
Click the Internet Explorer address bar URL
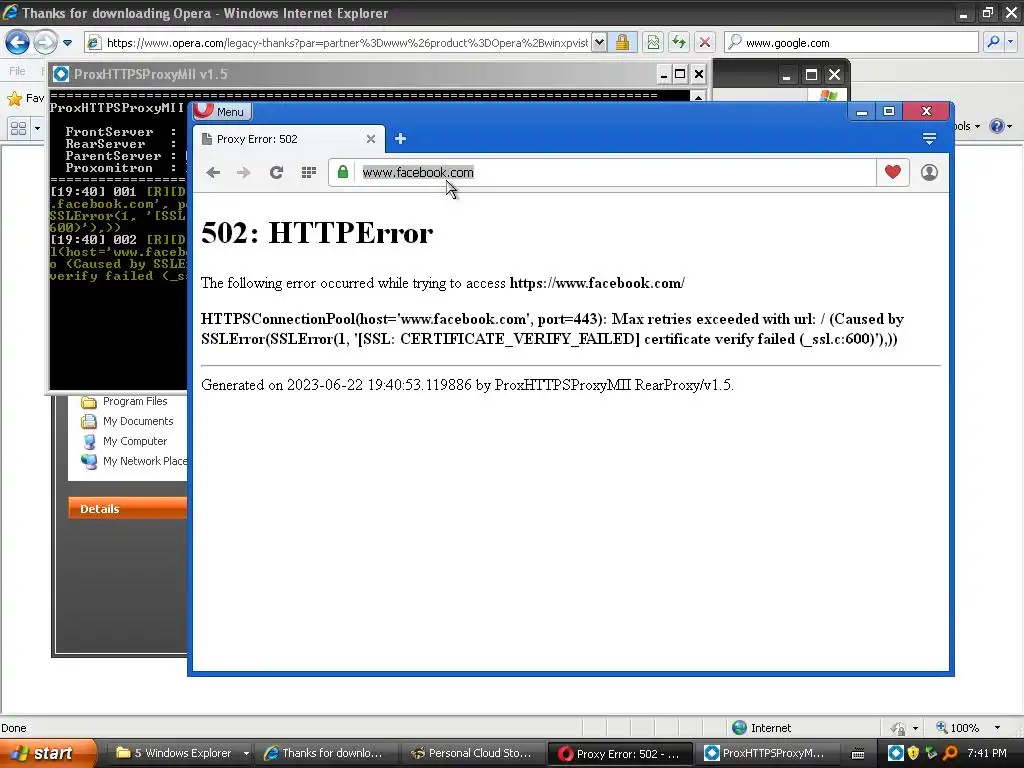pyautogui.click(x=346, y=43)
